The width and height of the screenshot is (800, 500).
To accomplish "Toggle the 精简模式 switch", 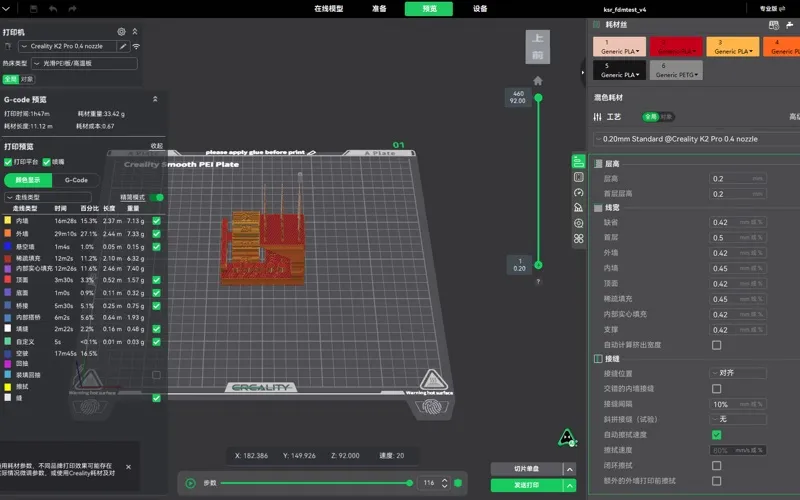I will click(x=159, y=197).
